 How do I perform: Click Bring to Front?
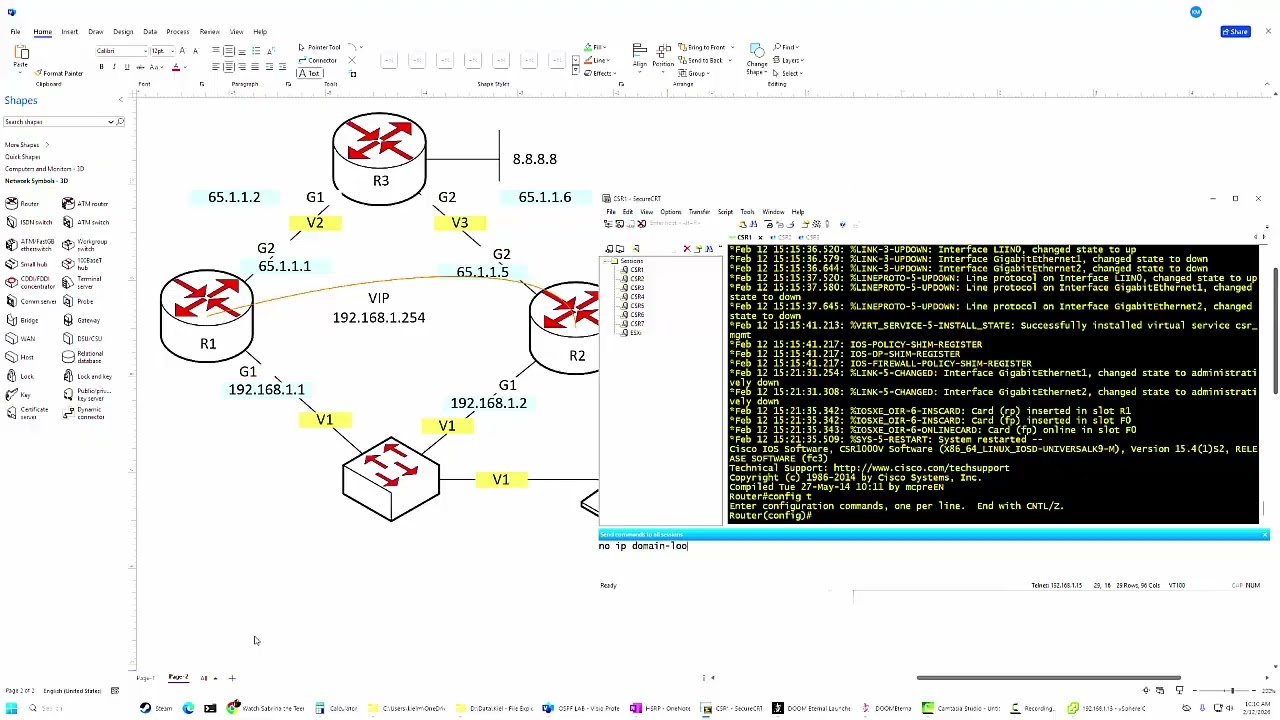[702, 47]
